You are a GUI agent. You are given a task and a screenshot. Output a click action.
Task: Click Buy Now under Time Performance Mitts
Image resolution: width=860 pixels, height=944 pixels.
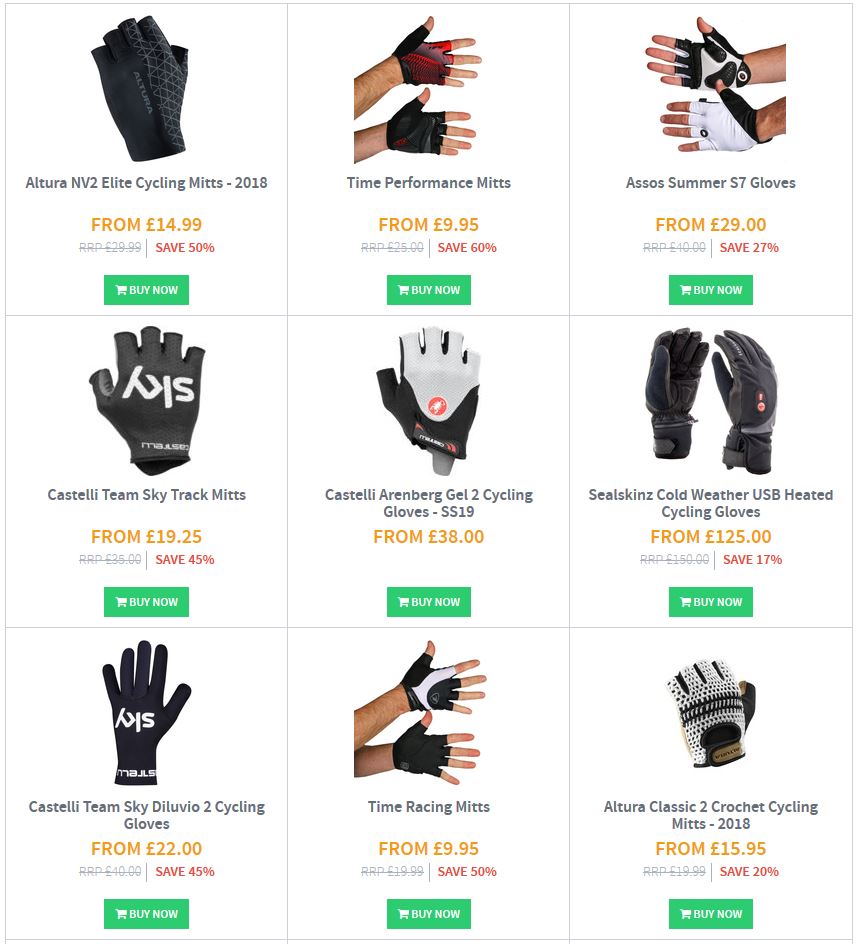429,290
